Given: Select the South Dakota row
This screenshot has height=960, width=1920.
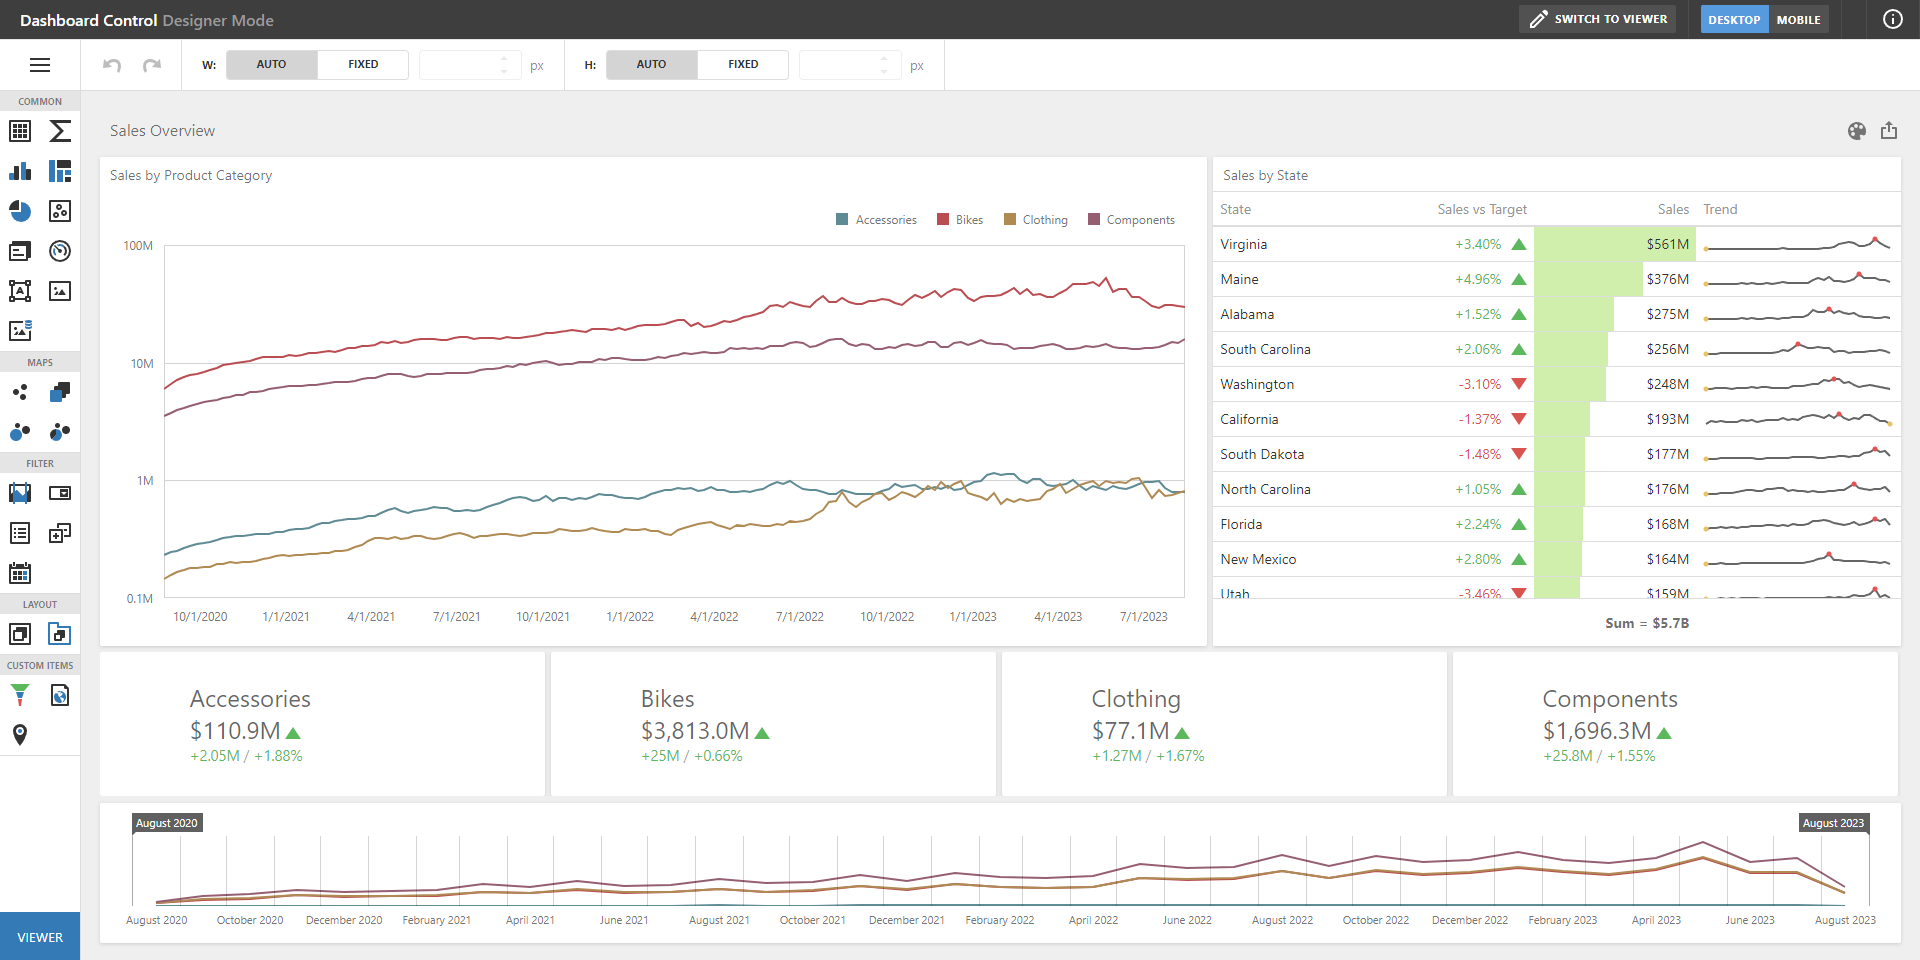Looking at the screenshot, I should click(x=1556, y=454).
